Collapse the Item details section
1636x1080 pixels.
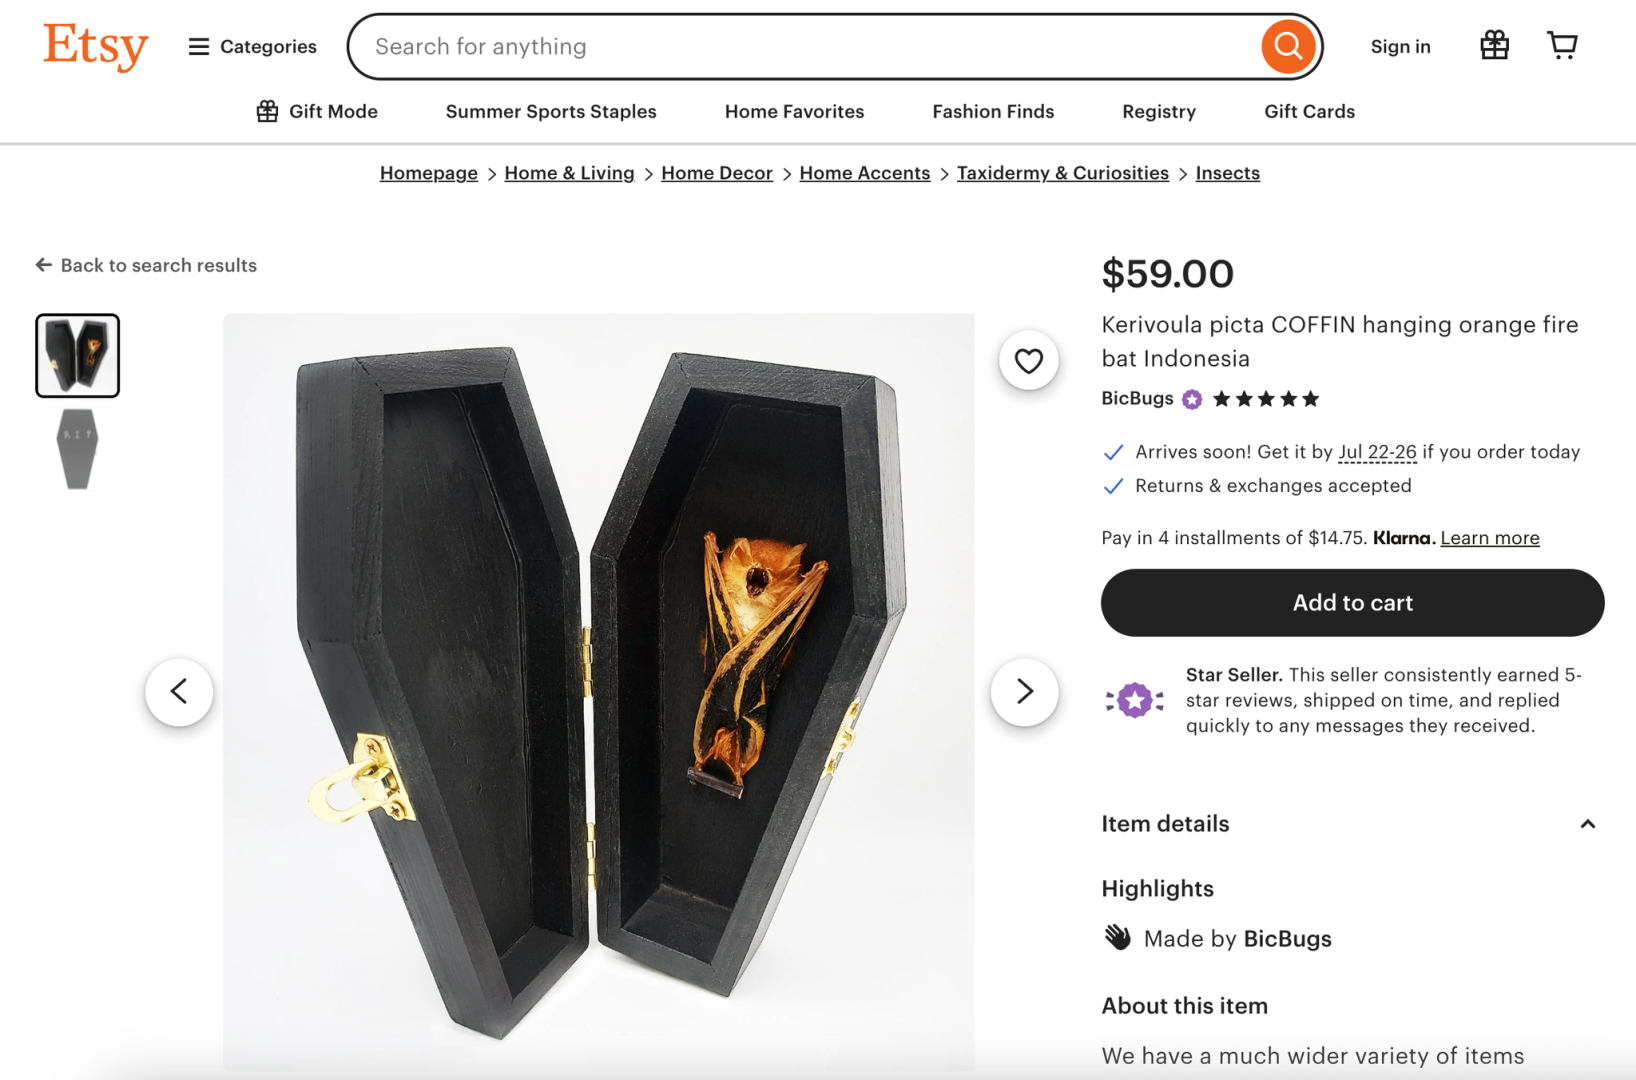coord(1587,824)
